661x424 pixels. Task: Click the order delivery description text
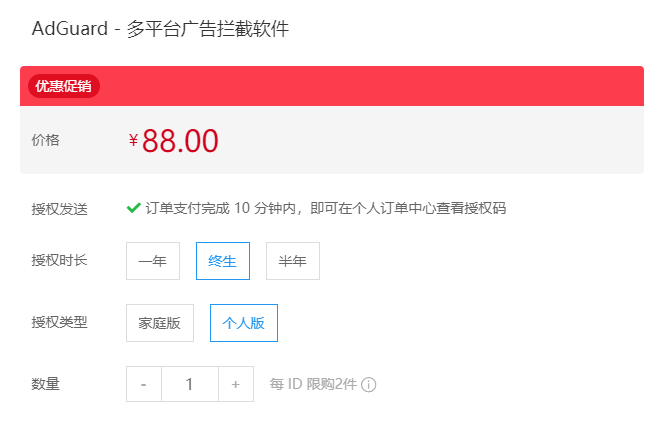[x=325, y=208]
